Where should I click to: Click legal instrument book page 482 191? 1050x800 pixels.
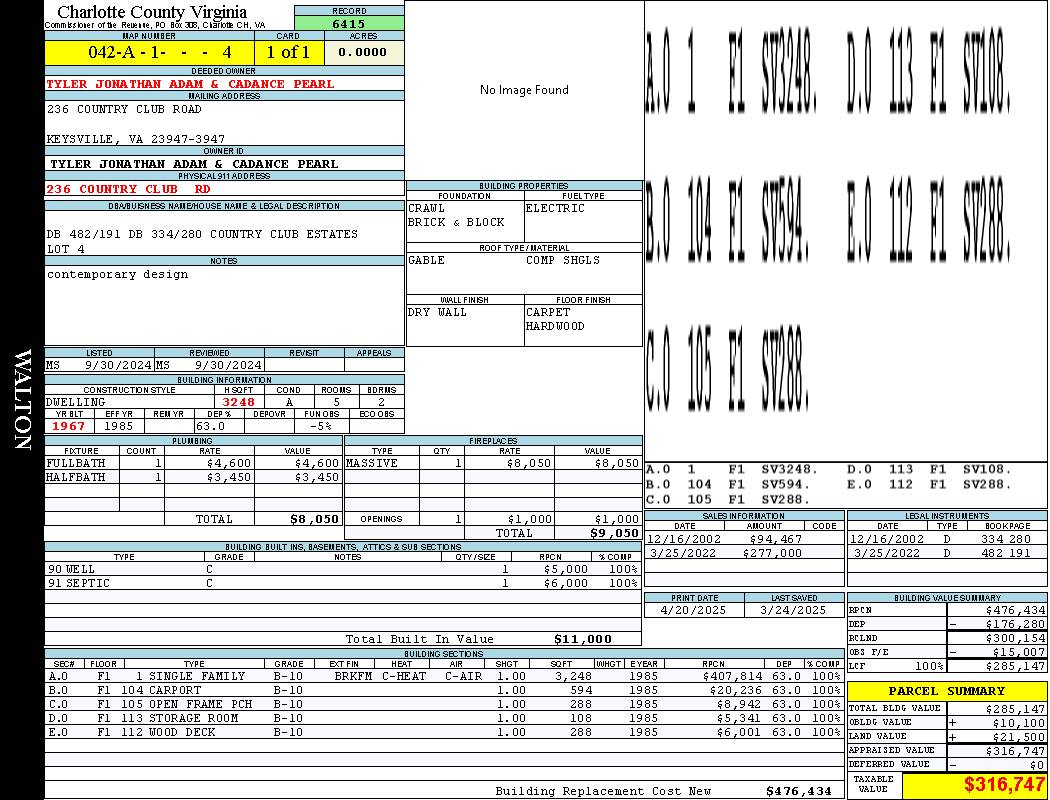[x=1006, y=554]
